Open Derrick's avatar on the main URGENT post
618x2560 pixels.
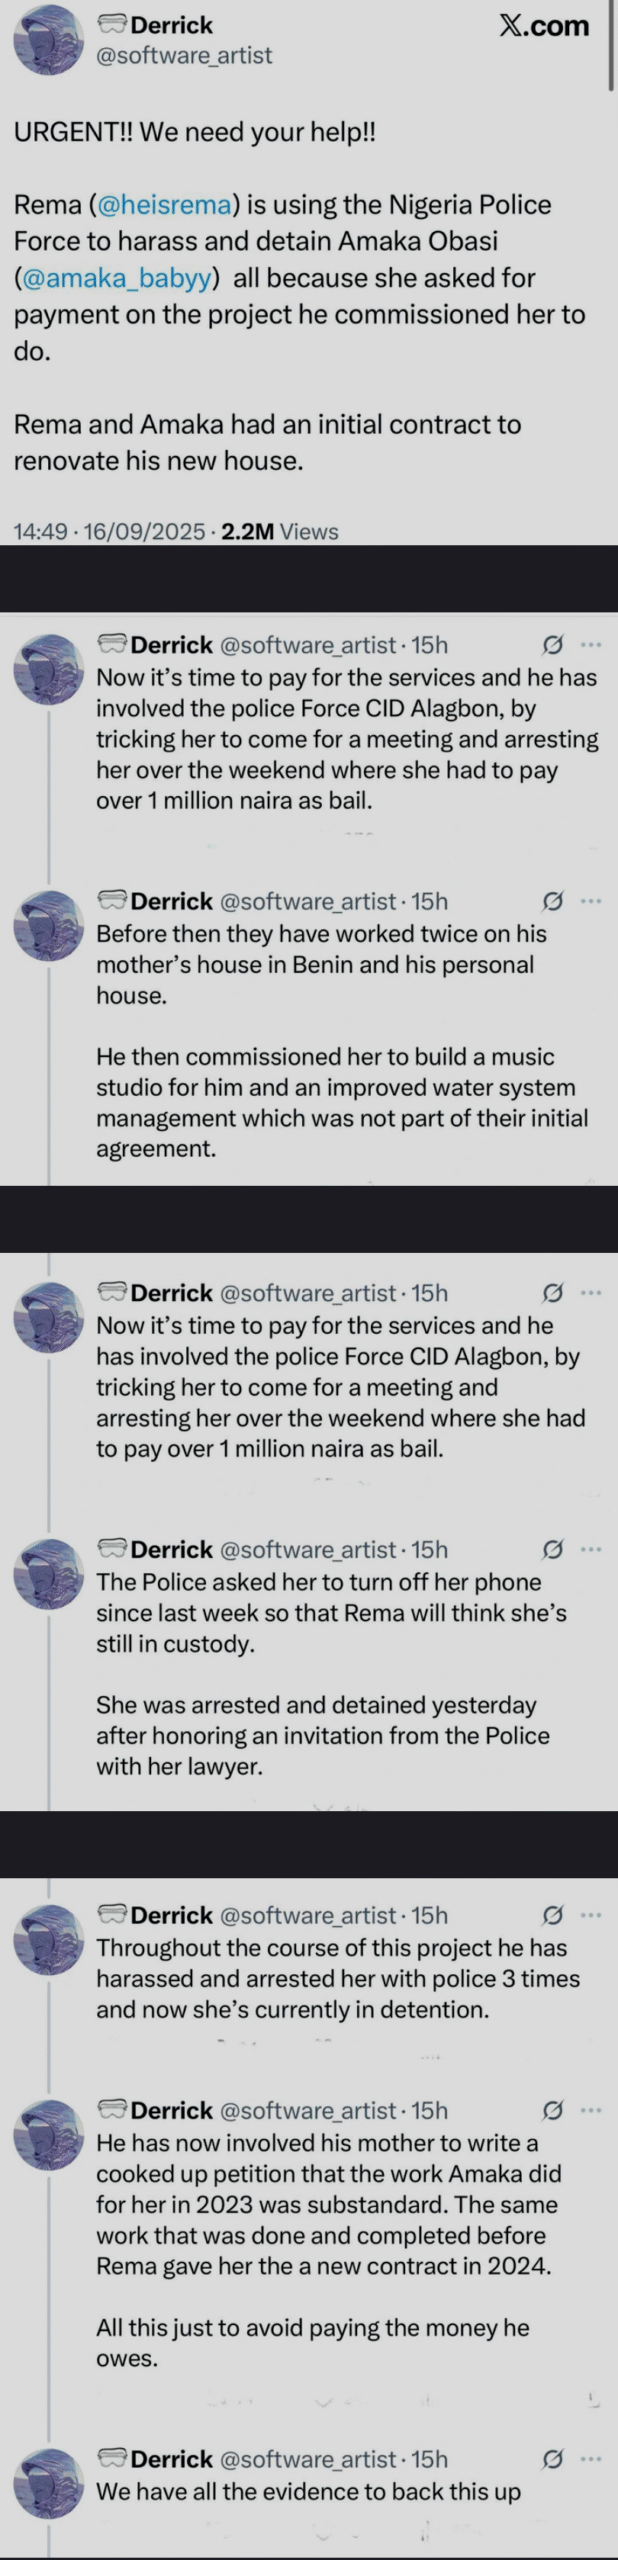point(46,40)
